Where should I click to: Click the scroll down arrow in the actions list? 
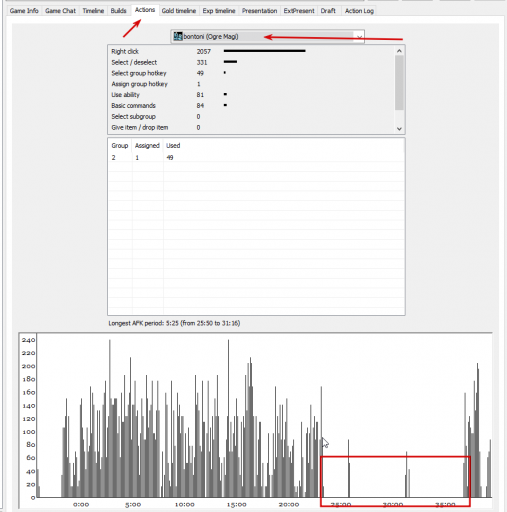[399, 129]
